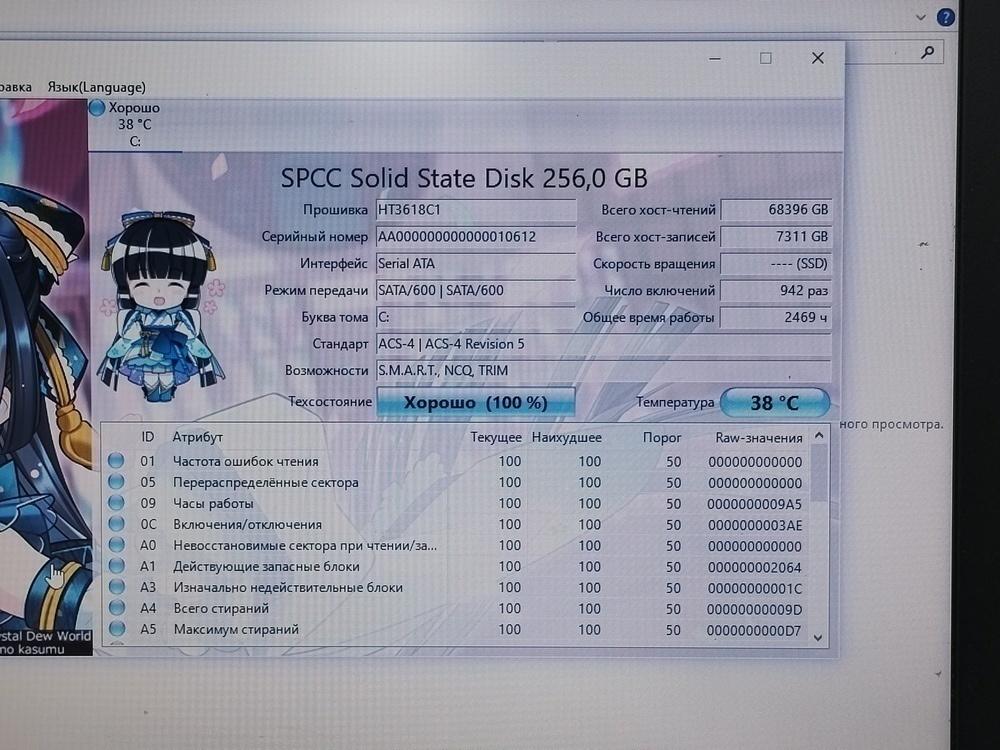The width and height of the screenshot is (1000, 750).
Task: Click the Атрибут column header
Action: point(198,437)
